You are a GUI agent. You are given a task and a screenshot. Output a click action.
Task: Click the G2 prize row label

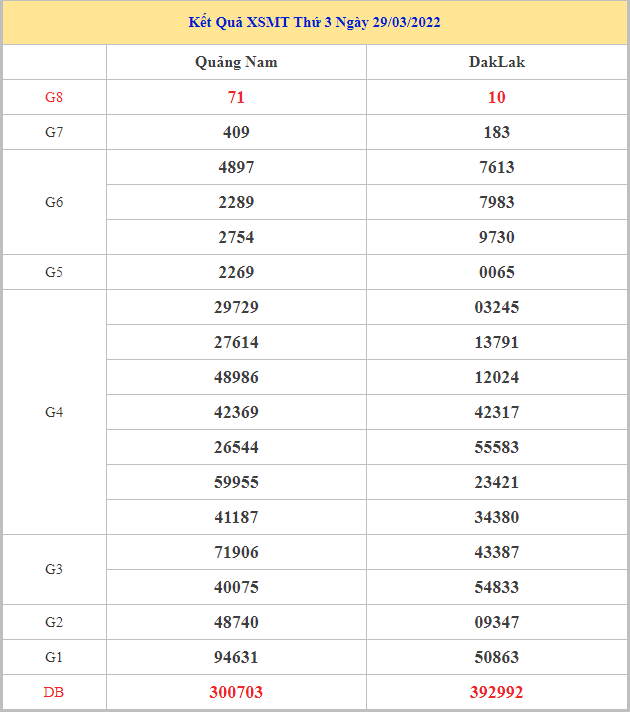point(54,622)
